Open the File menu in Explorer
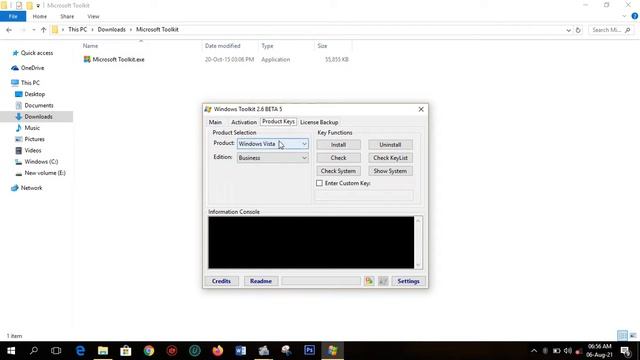This screenshot has width=640, height=360. click(x=13, y=16)
